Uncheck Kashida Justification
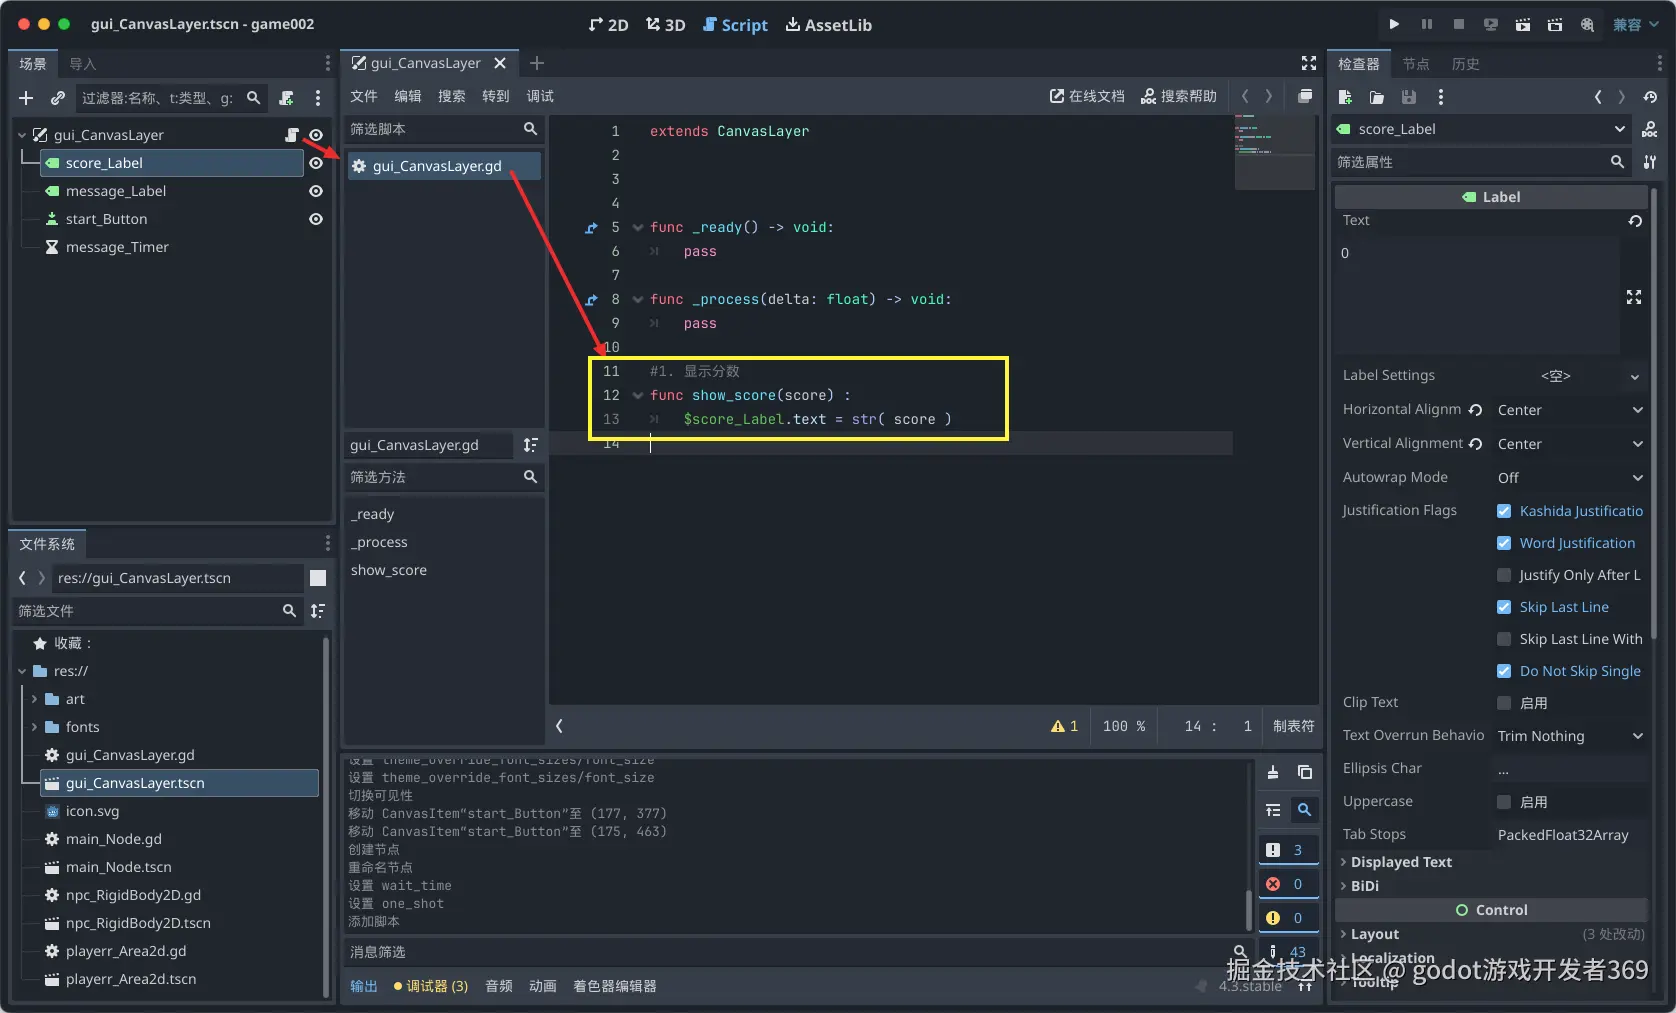 [x=1504, y=511]
